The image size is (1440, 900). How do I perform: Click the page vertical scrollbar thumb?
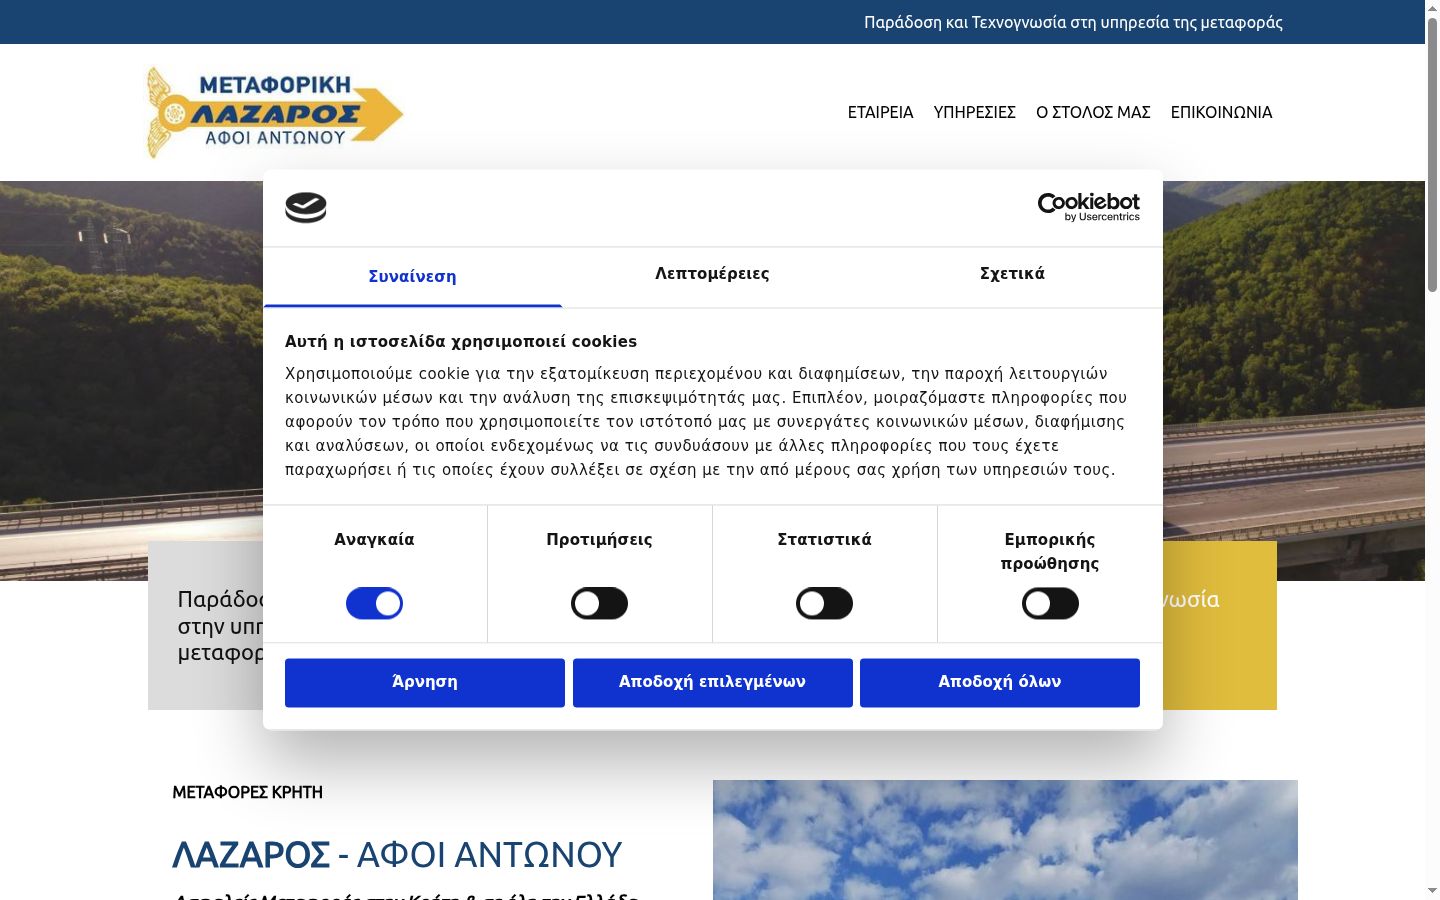(x=1432, y=155)
